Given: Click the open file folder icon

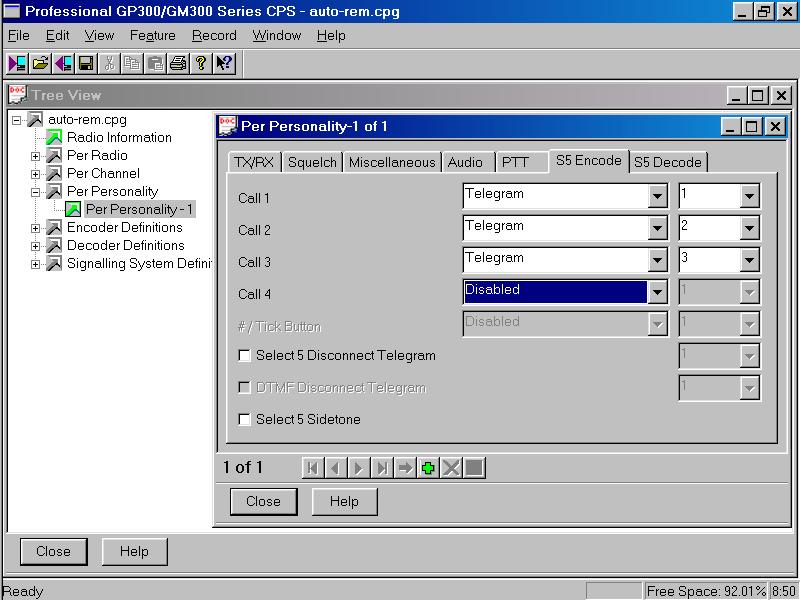Looking at the screenshot, I should 40,63.
